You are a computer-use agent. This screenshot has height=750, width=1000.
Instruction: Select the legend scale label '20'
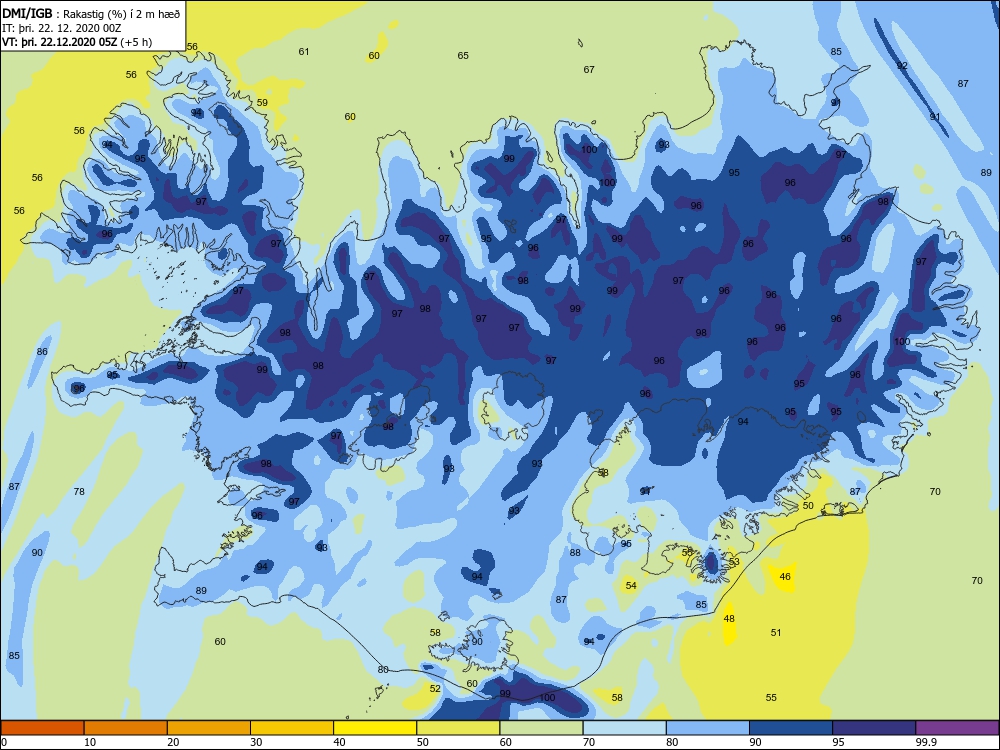tap(173, 742)
